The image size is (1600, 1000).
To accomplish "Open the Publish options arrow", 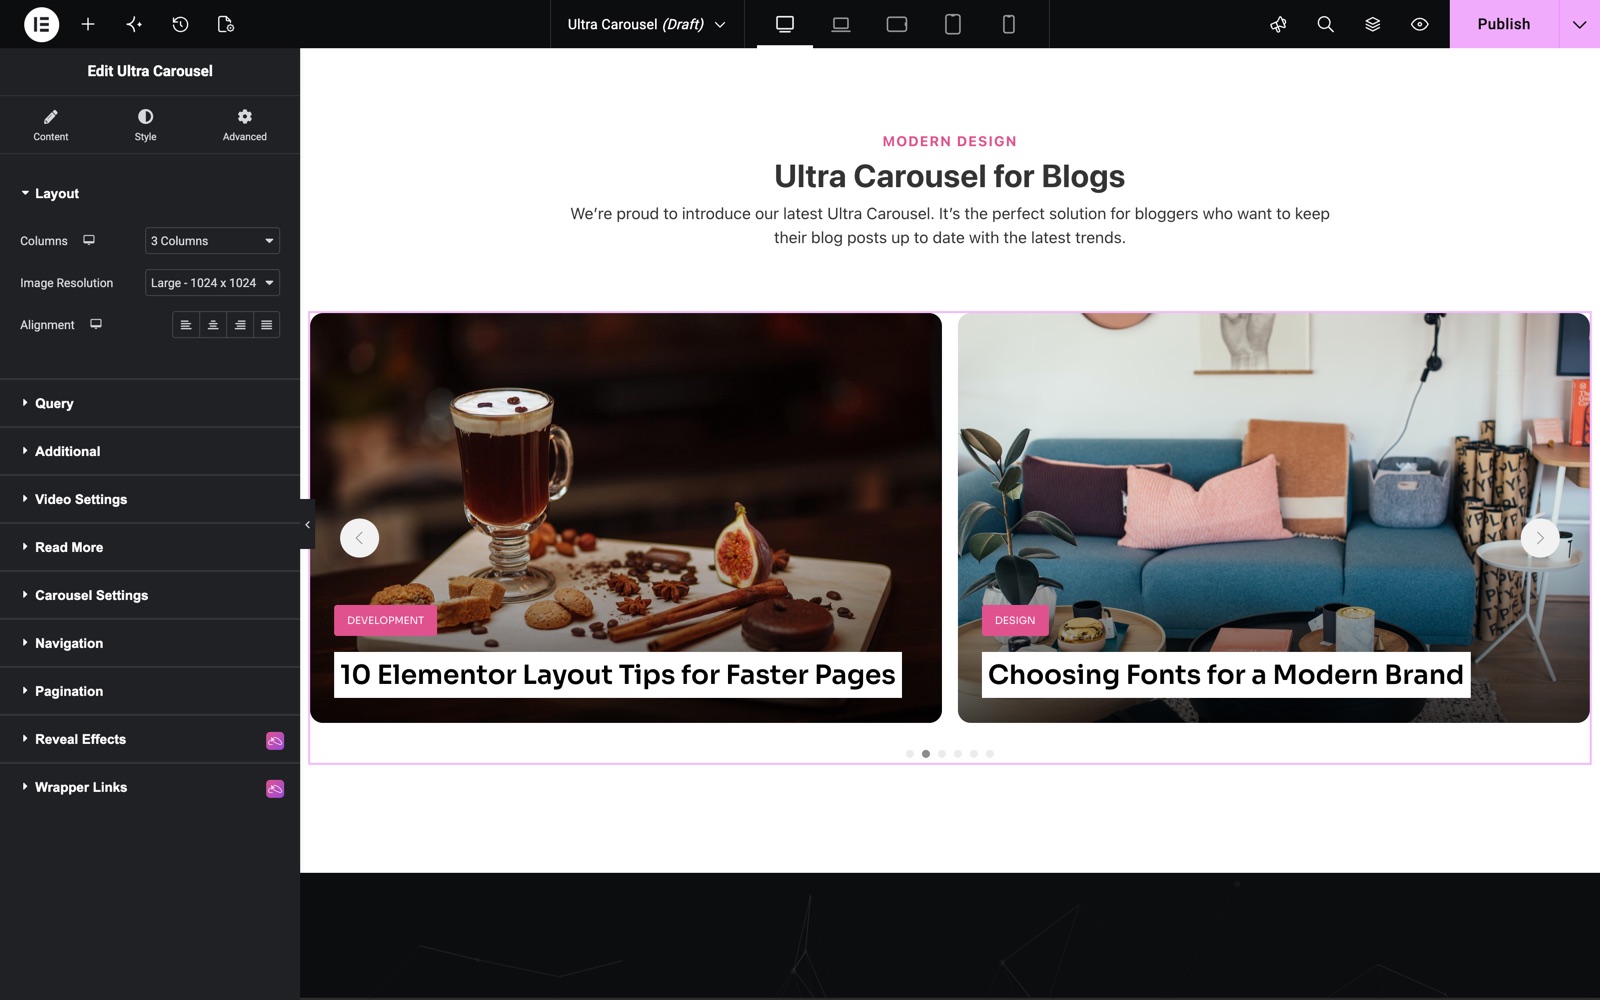I will (1579, 24).
